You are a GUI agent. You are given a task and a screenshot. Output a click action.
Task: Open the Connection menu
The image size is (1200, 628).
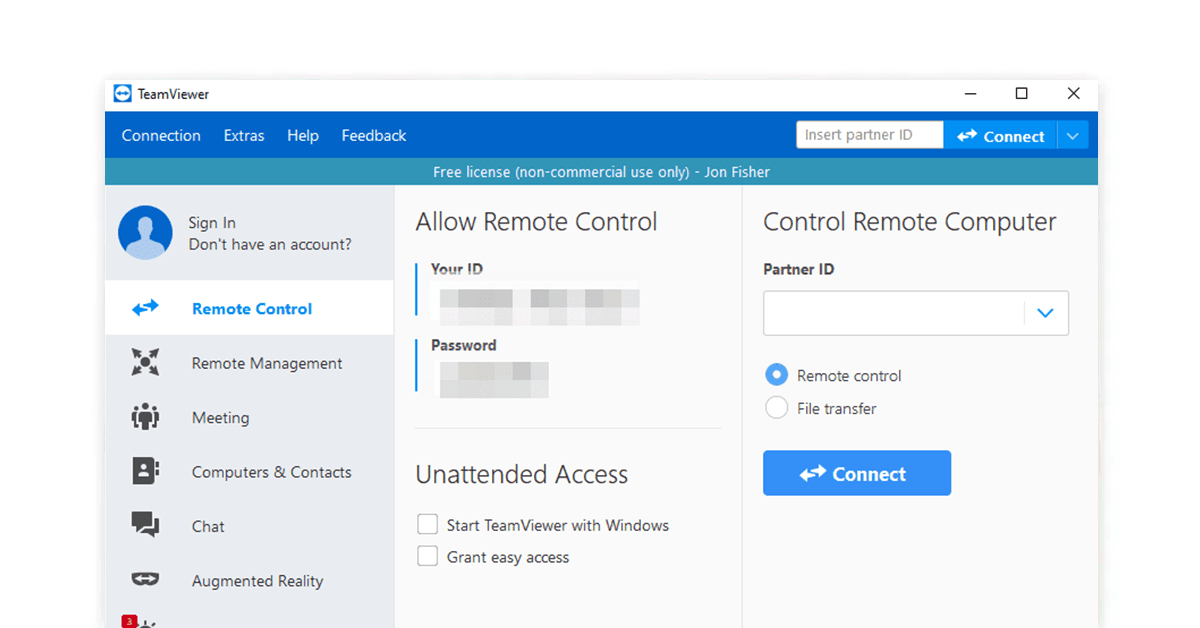(x=161, y=136)
